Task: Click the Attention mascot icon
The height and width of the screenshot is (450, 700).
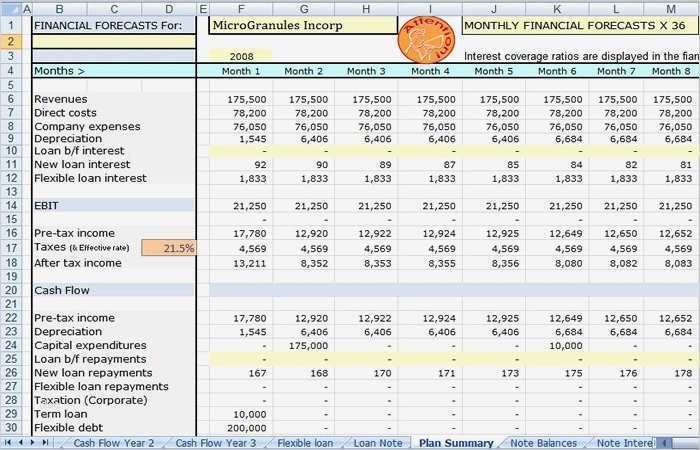Action: tap(426, 40)
